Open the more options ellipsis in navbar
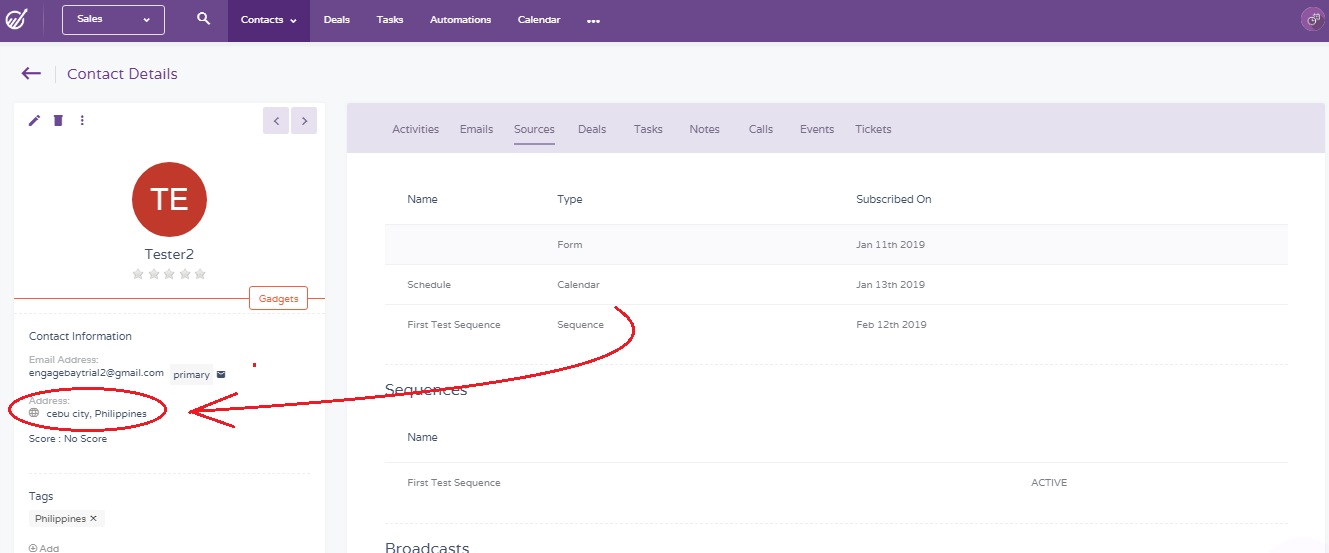This screenshot has width=1329, height=553. coord(593,21)
